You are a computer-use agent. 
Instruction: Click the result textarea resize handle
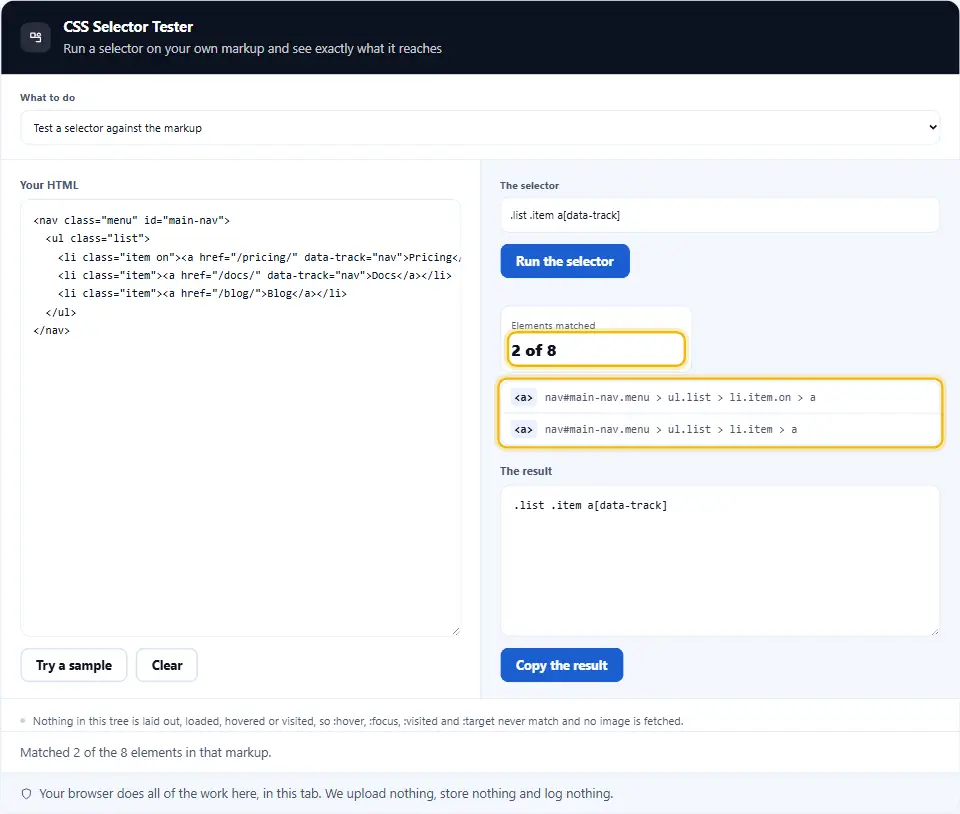pos(934,631)
